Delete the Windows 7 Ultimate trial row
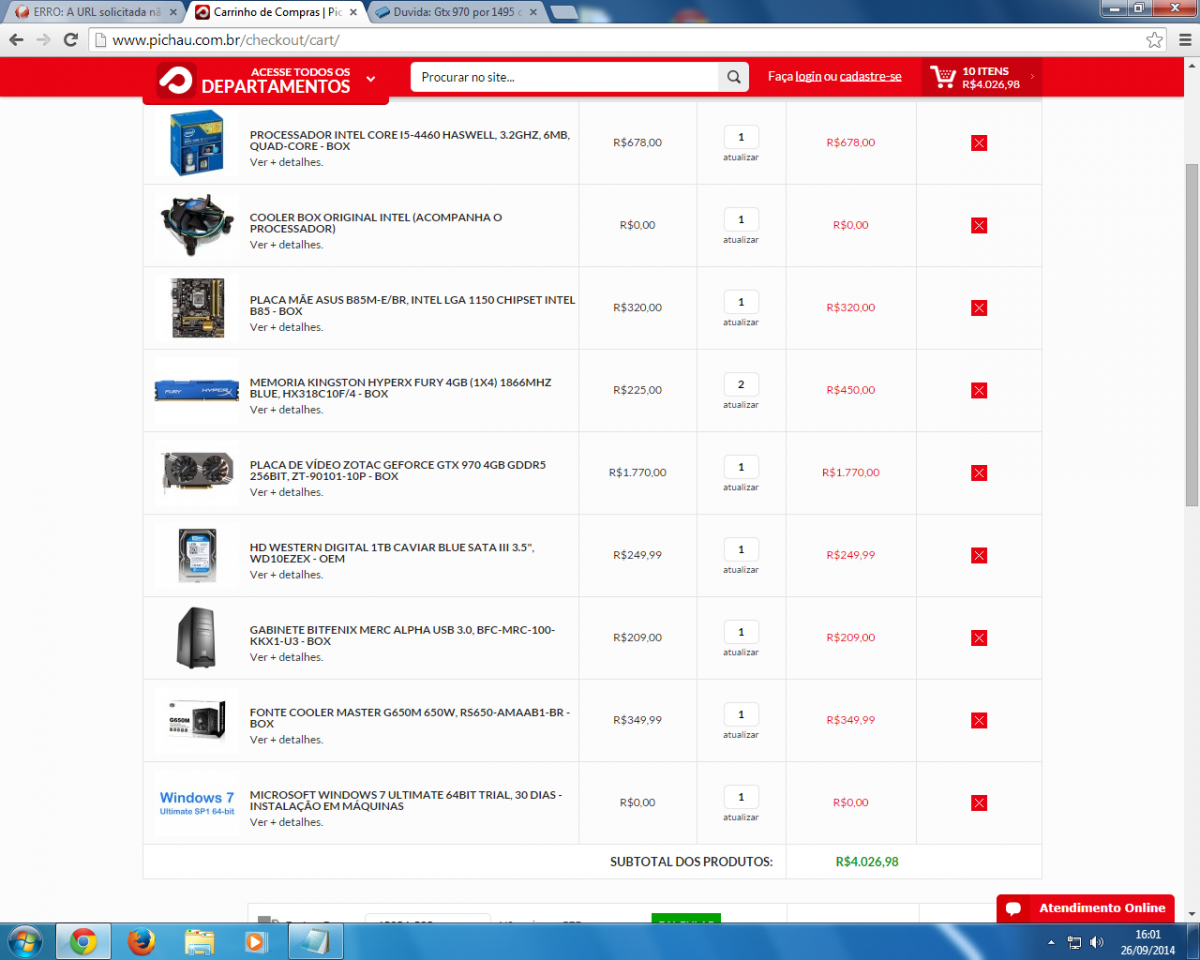Screen dimensions: 1200x960 pyautogui.click(x=979, y=803)
